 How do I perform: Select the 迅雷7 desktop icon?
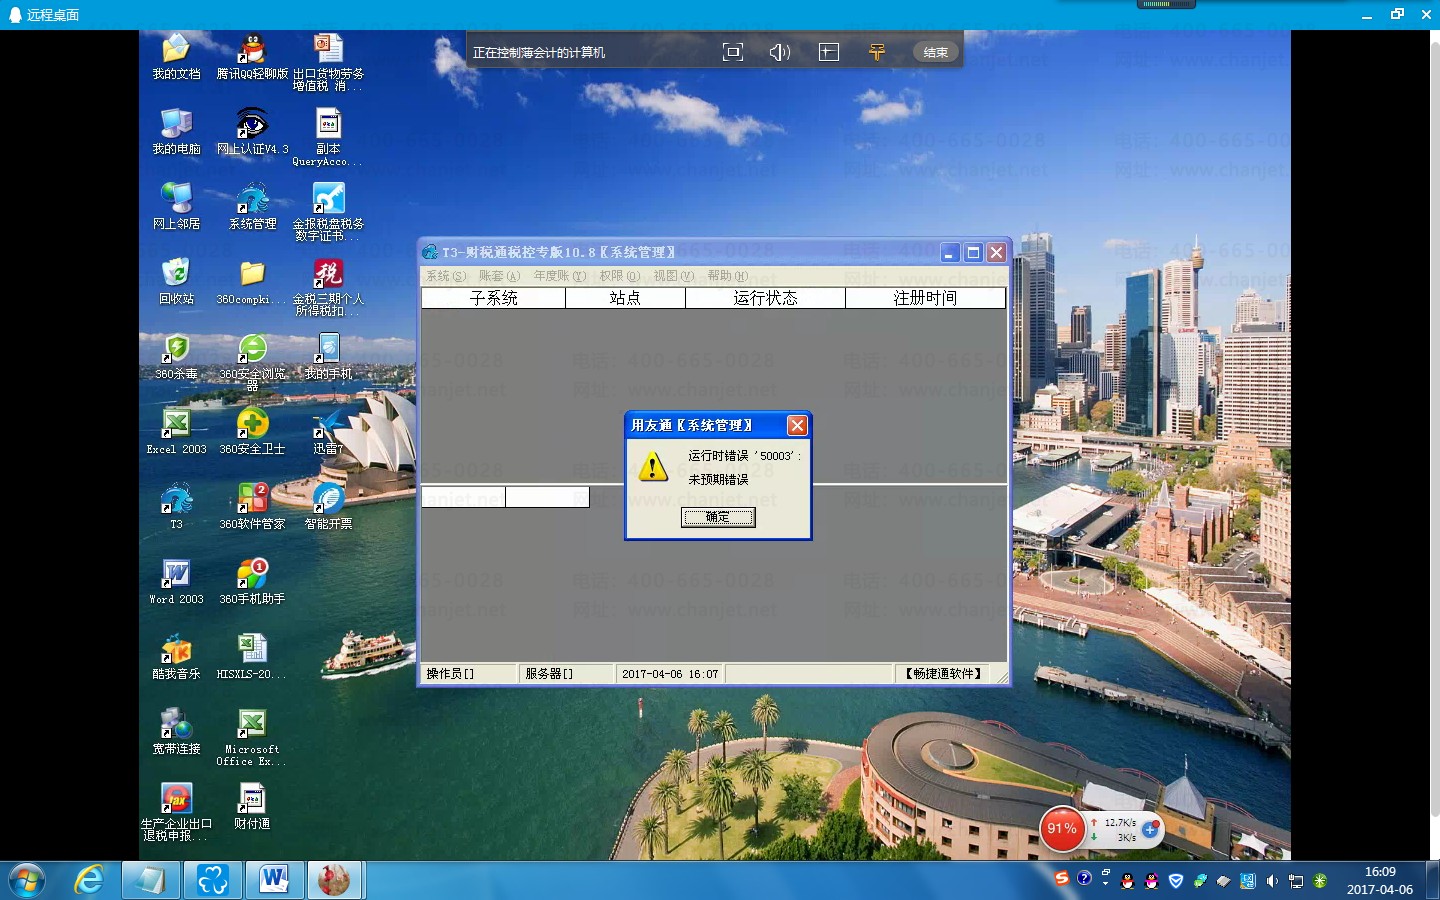click(328, 431)
